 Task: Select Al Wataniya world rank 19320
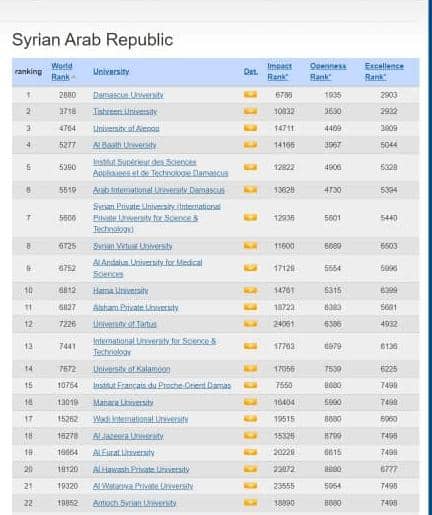click(x=68, y=486)
